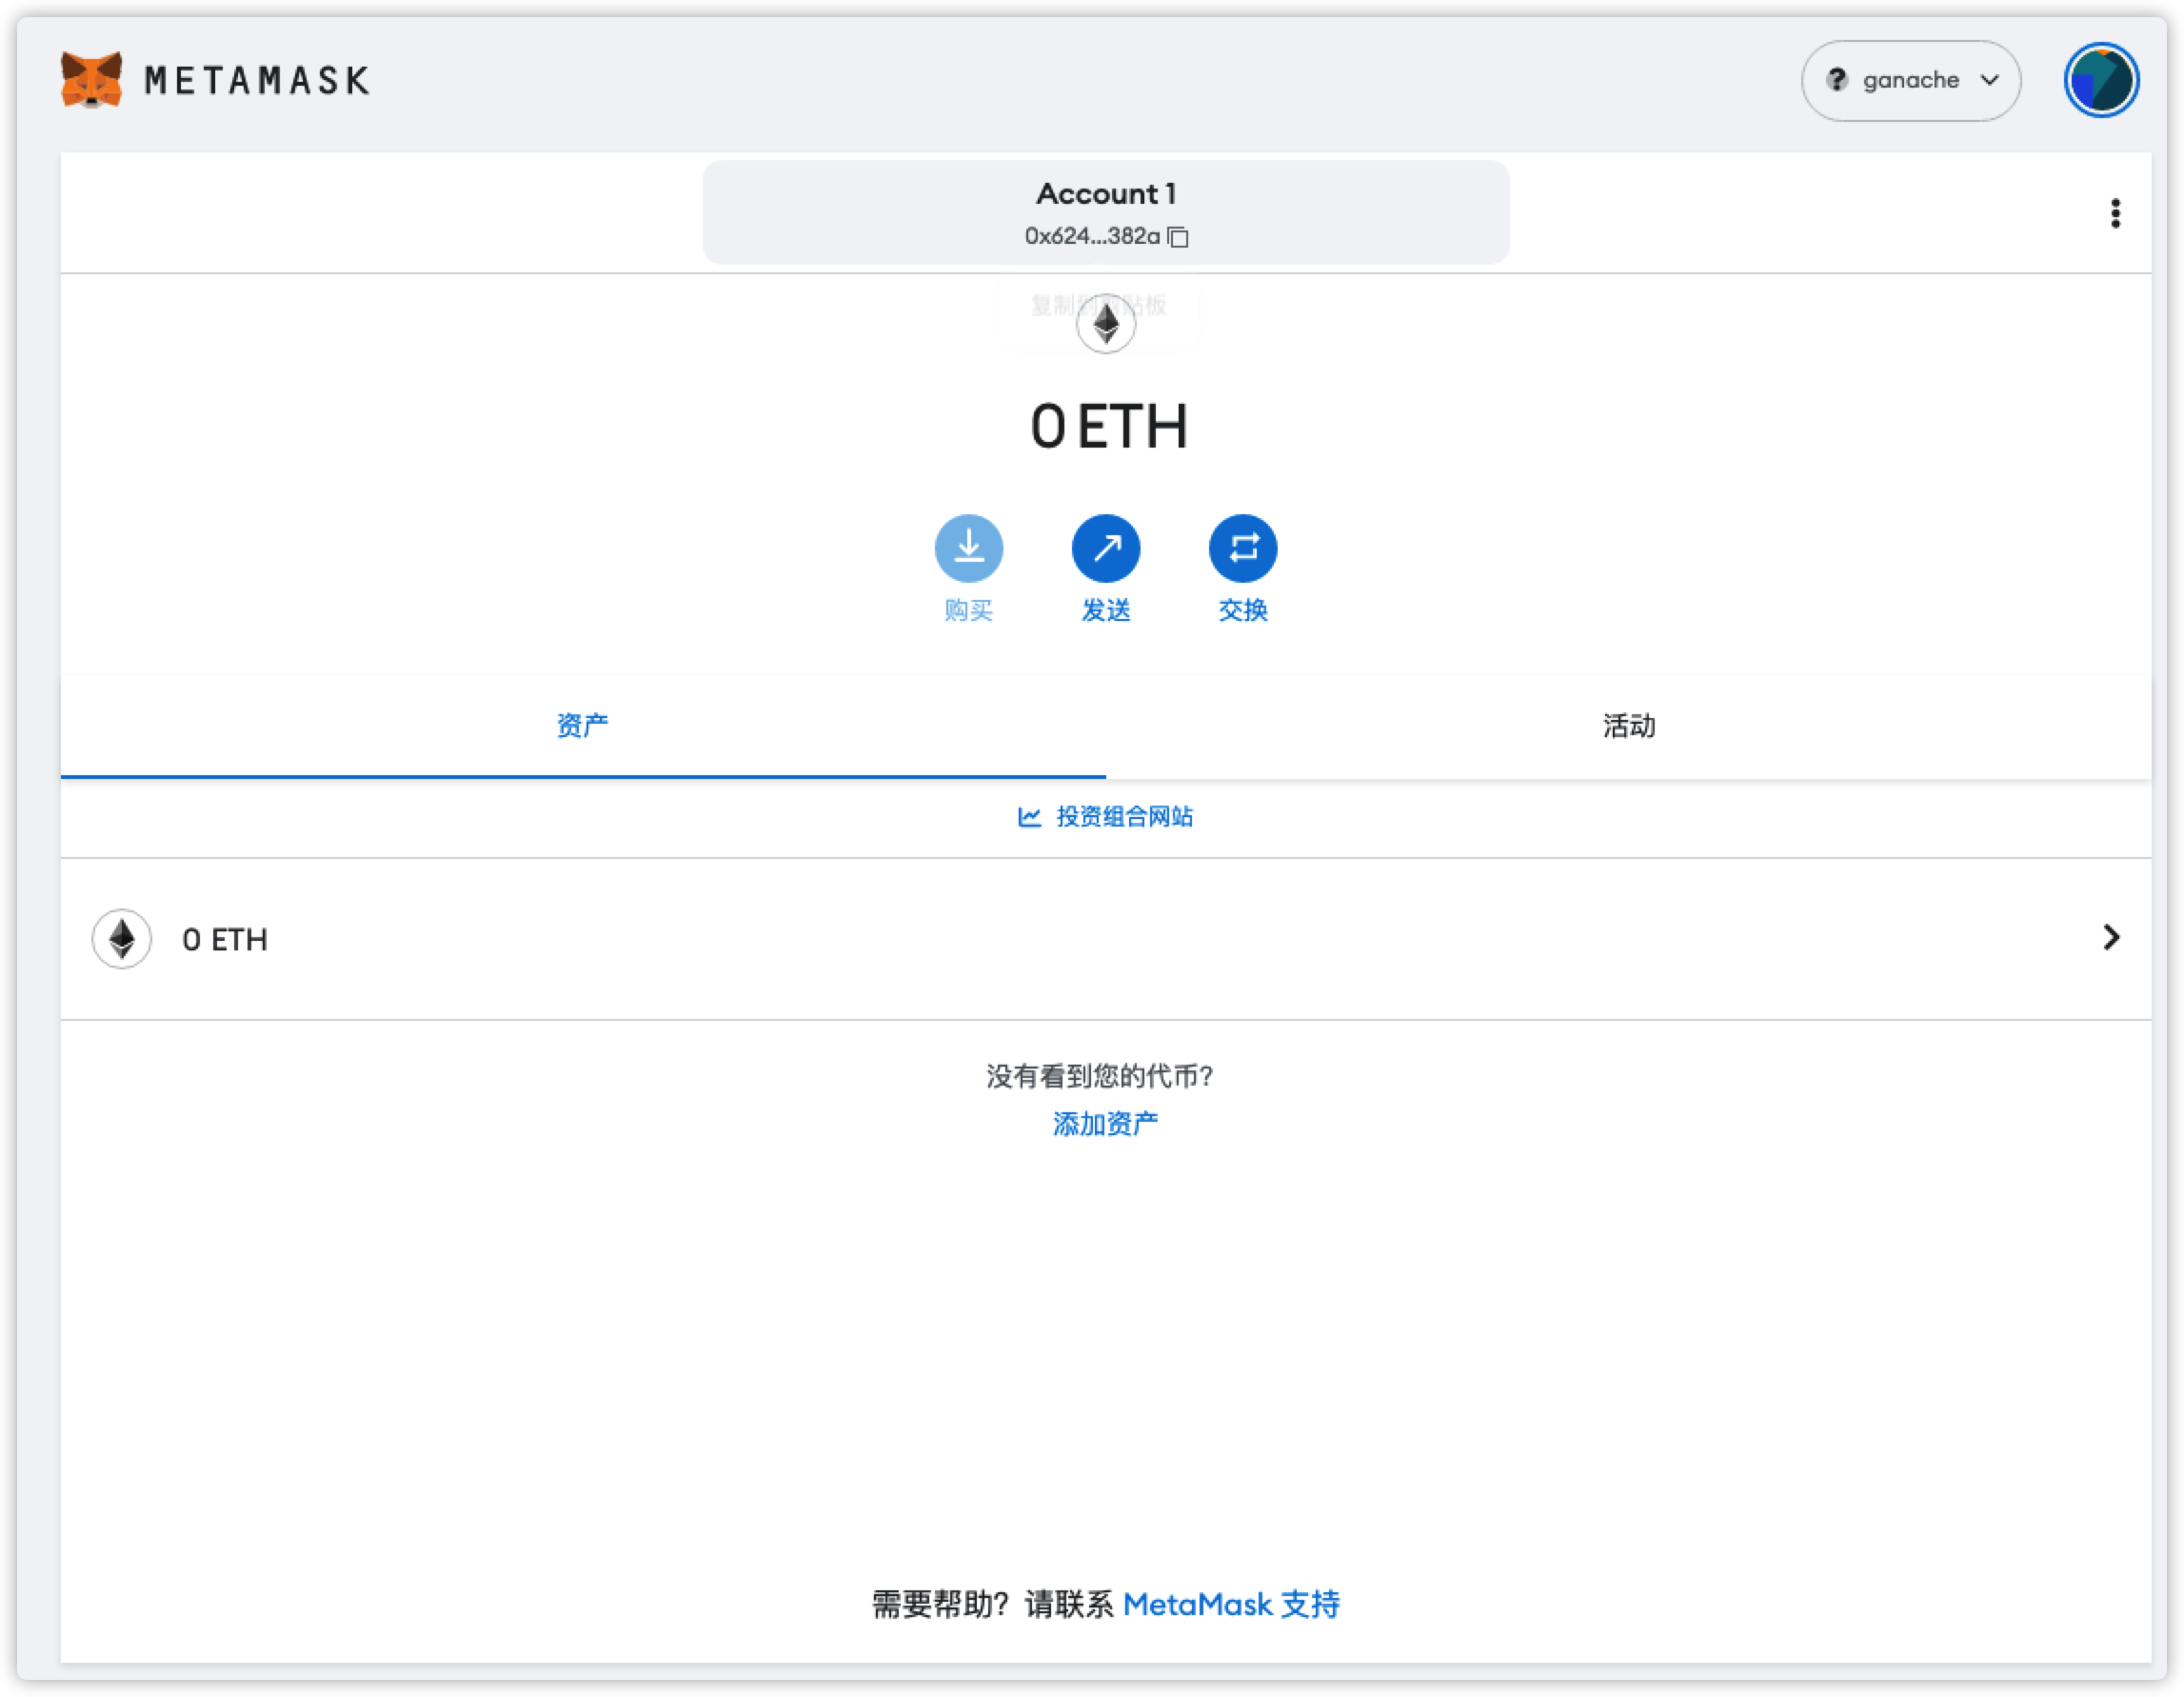Click the METAMASK wordmark text

pos(257,80)
